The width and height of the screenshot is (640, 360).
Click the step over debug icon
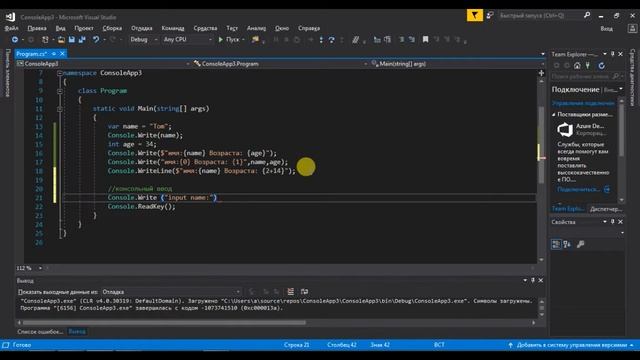331,40
